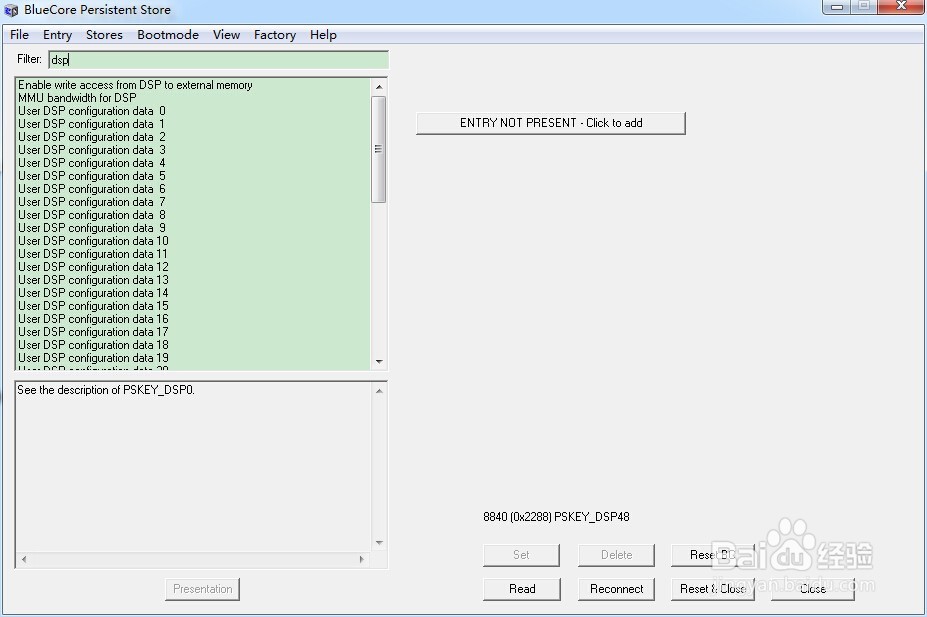927x617 pixels.
Task: Click description pane scroll left arrow
Action: (24, 559)
